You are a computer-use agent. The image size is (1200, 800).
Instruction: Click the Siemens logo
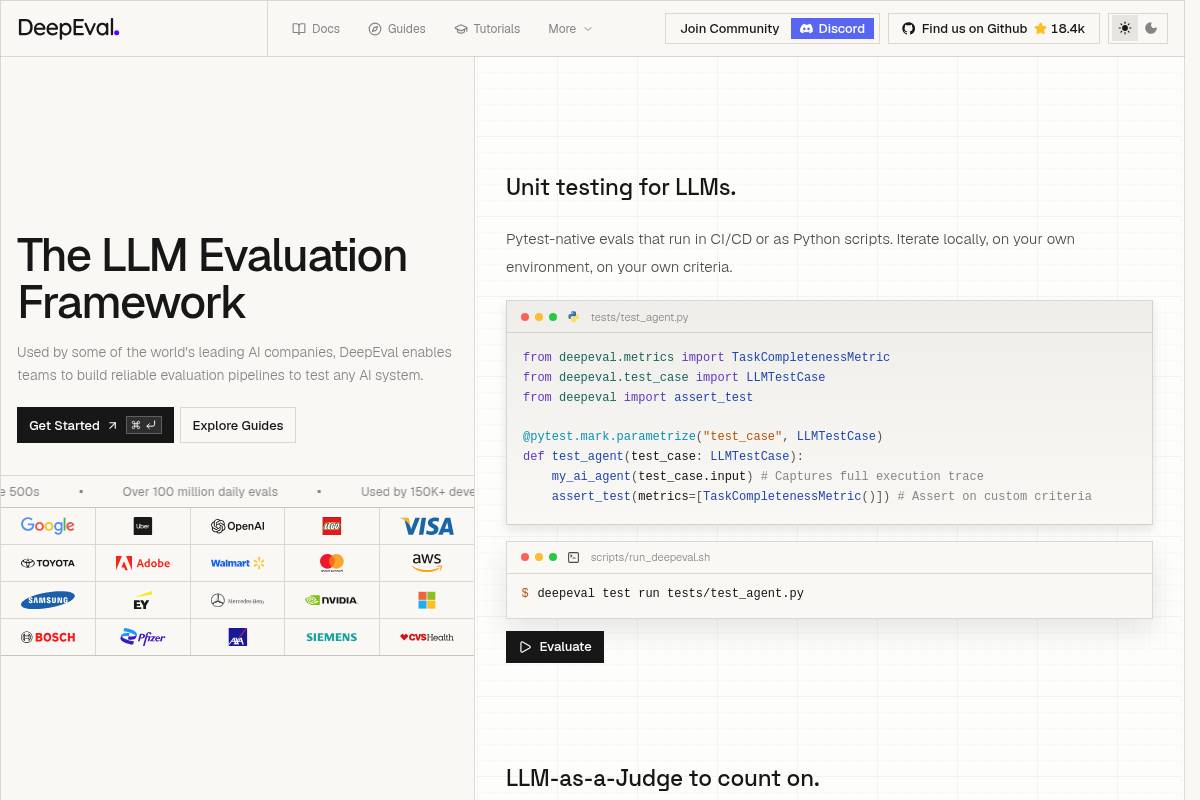click(332, 637)
